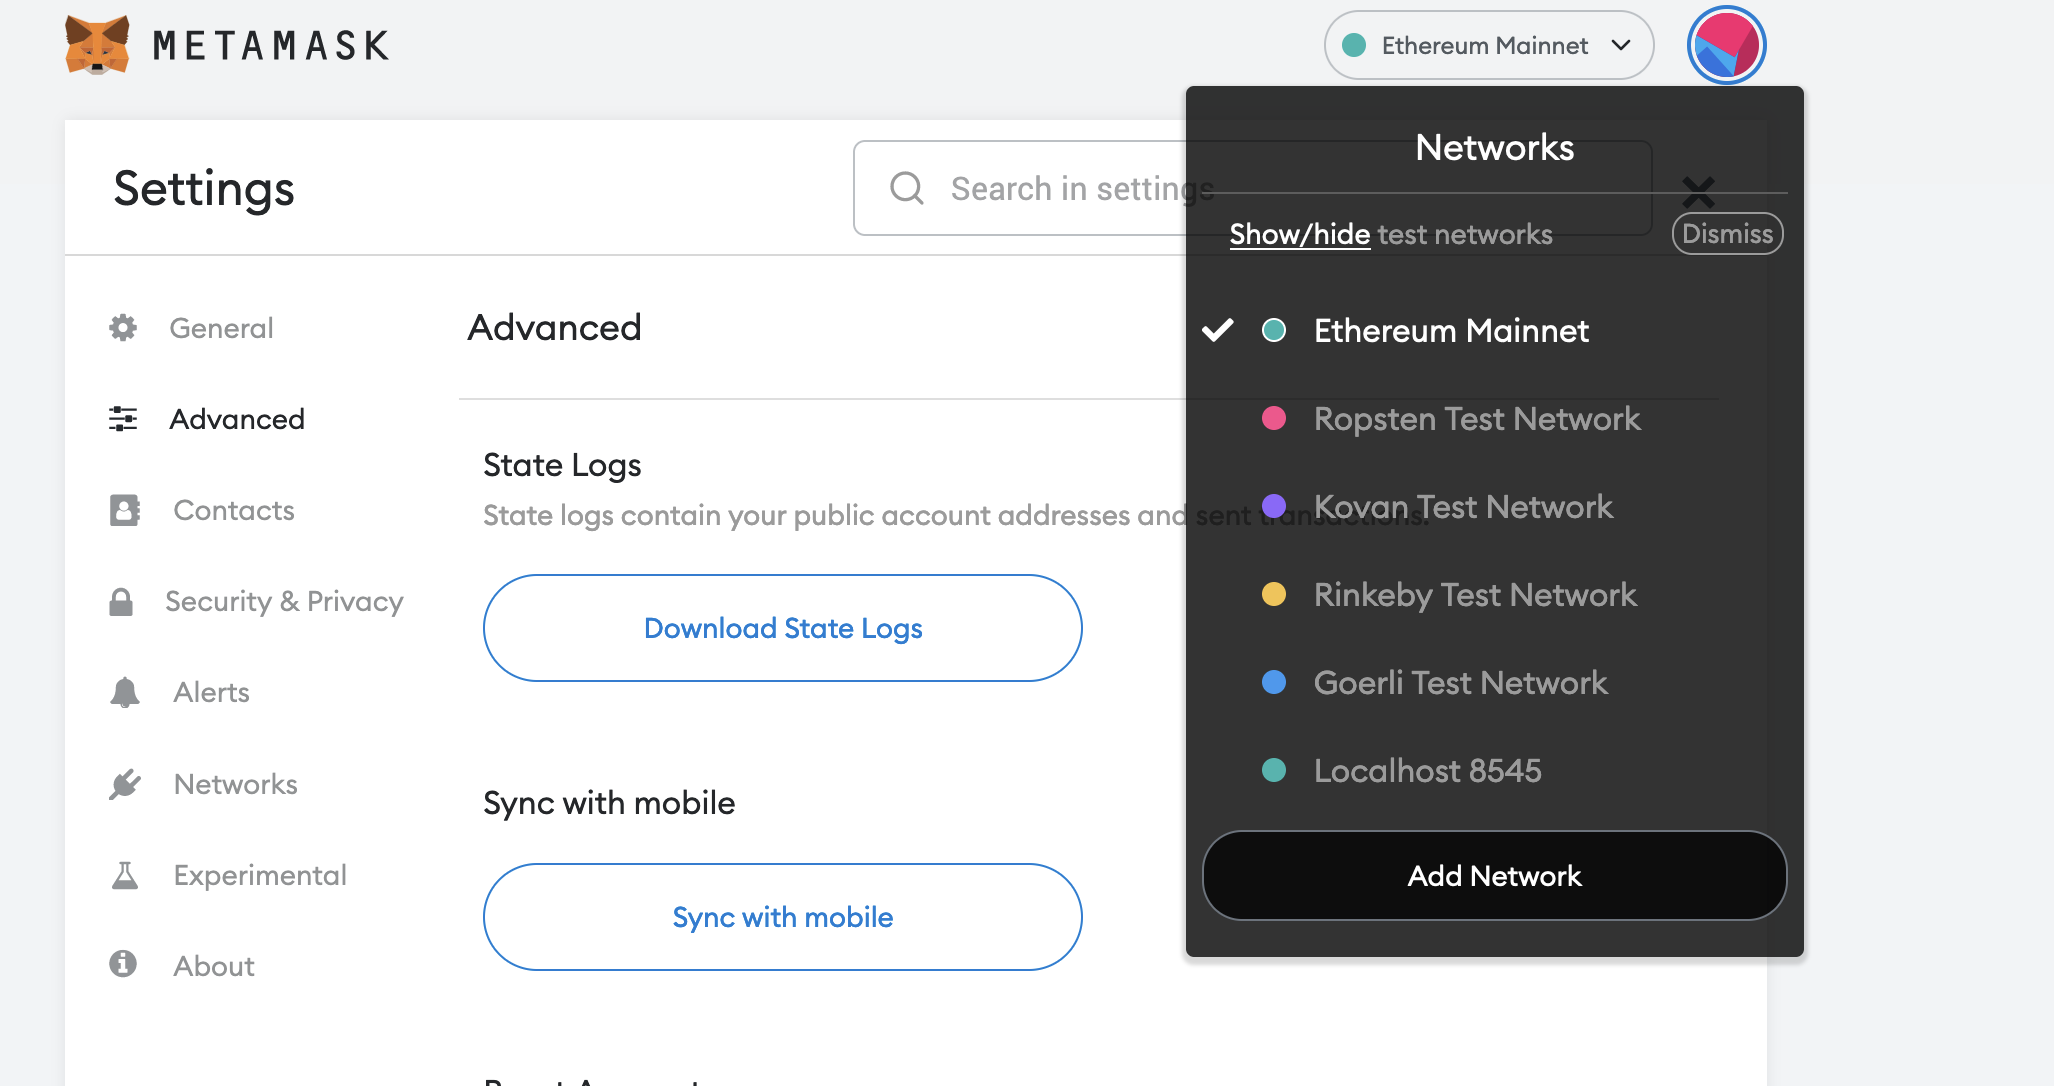Open the Advanced settings tab
The image size is (2054, 1086).
pyautogui.click(x=236, y=419)
